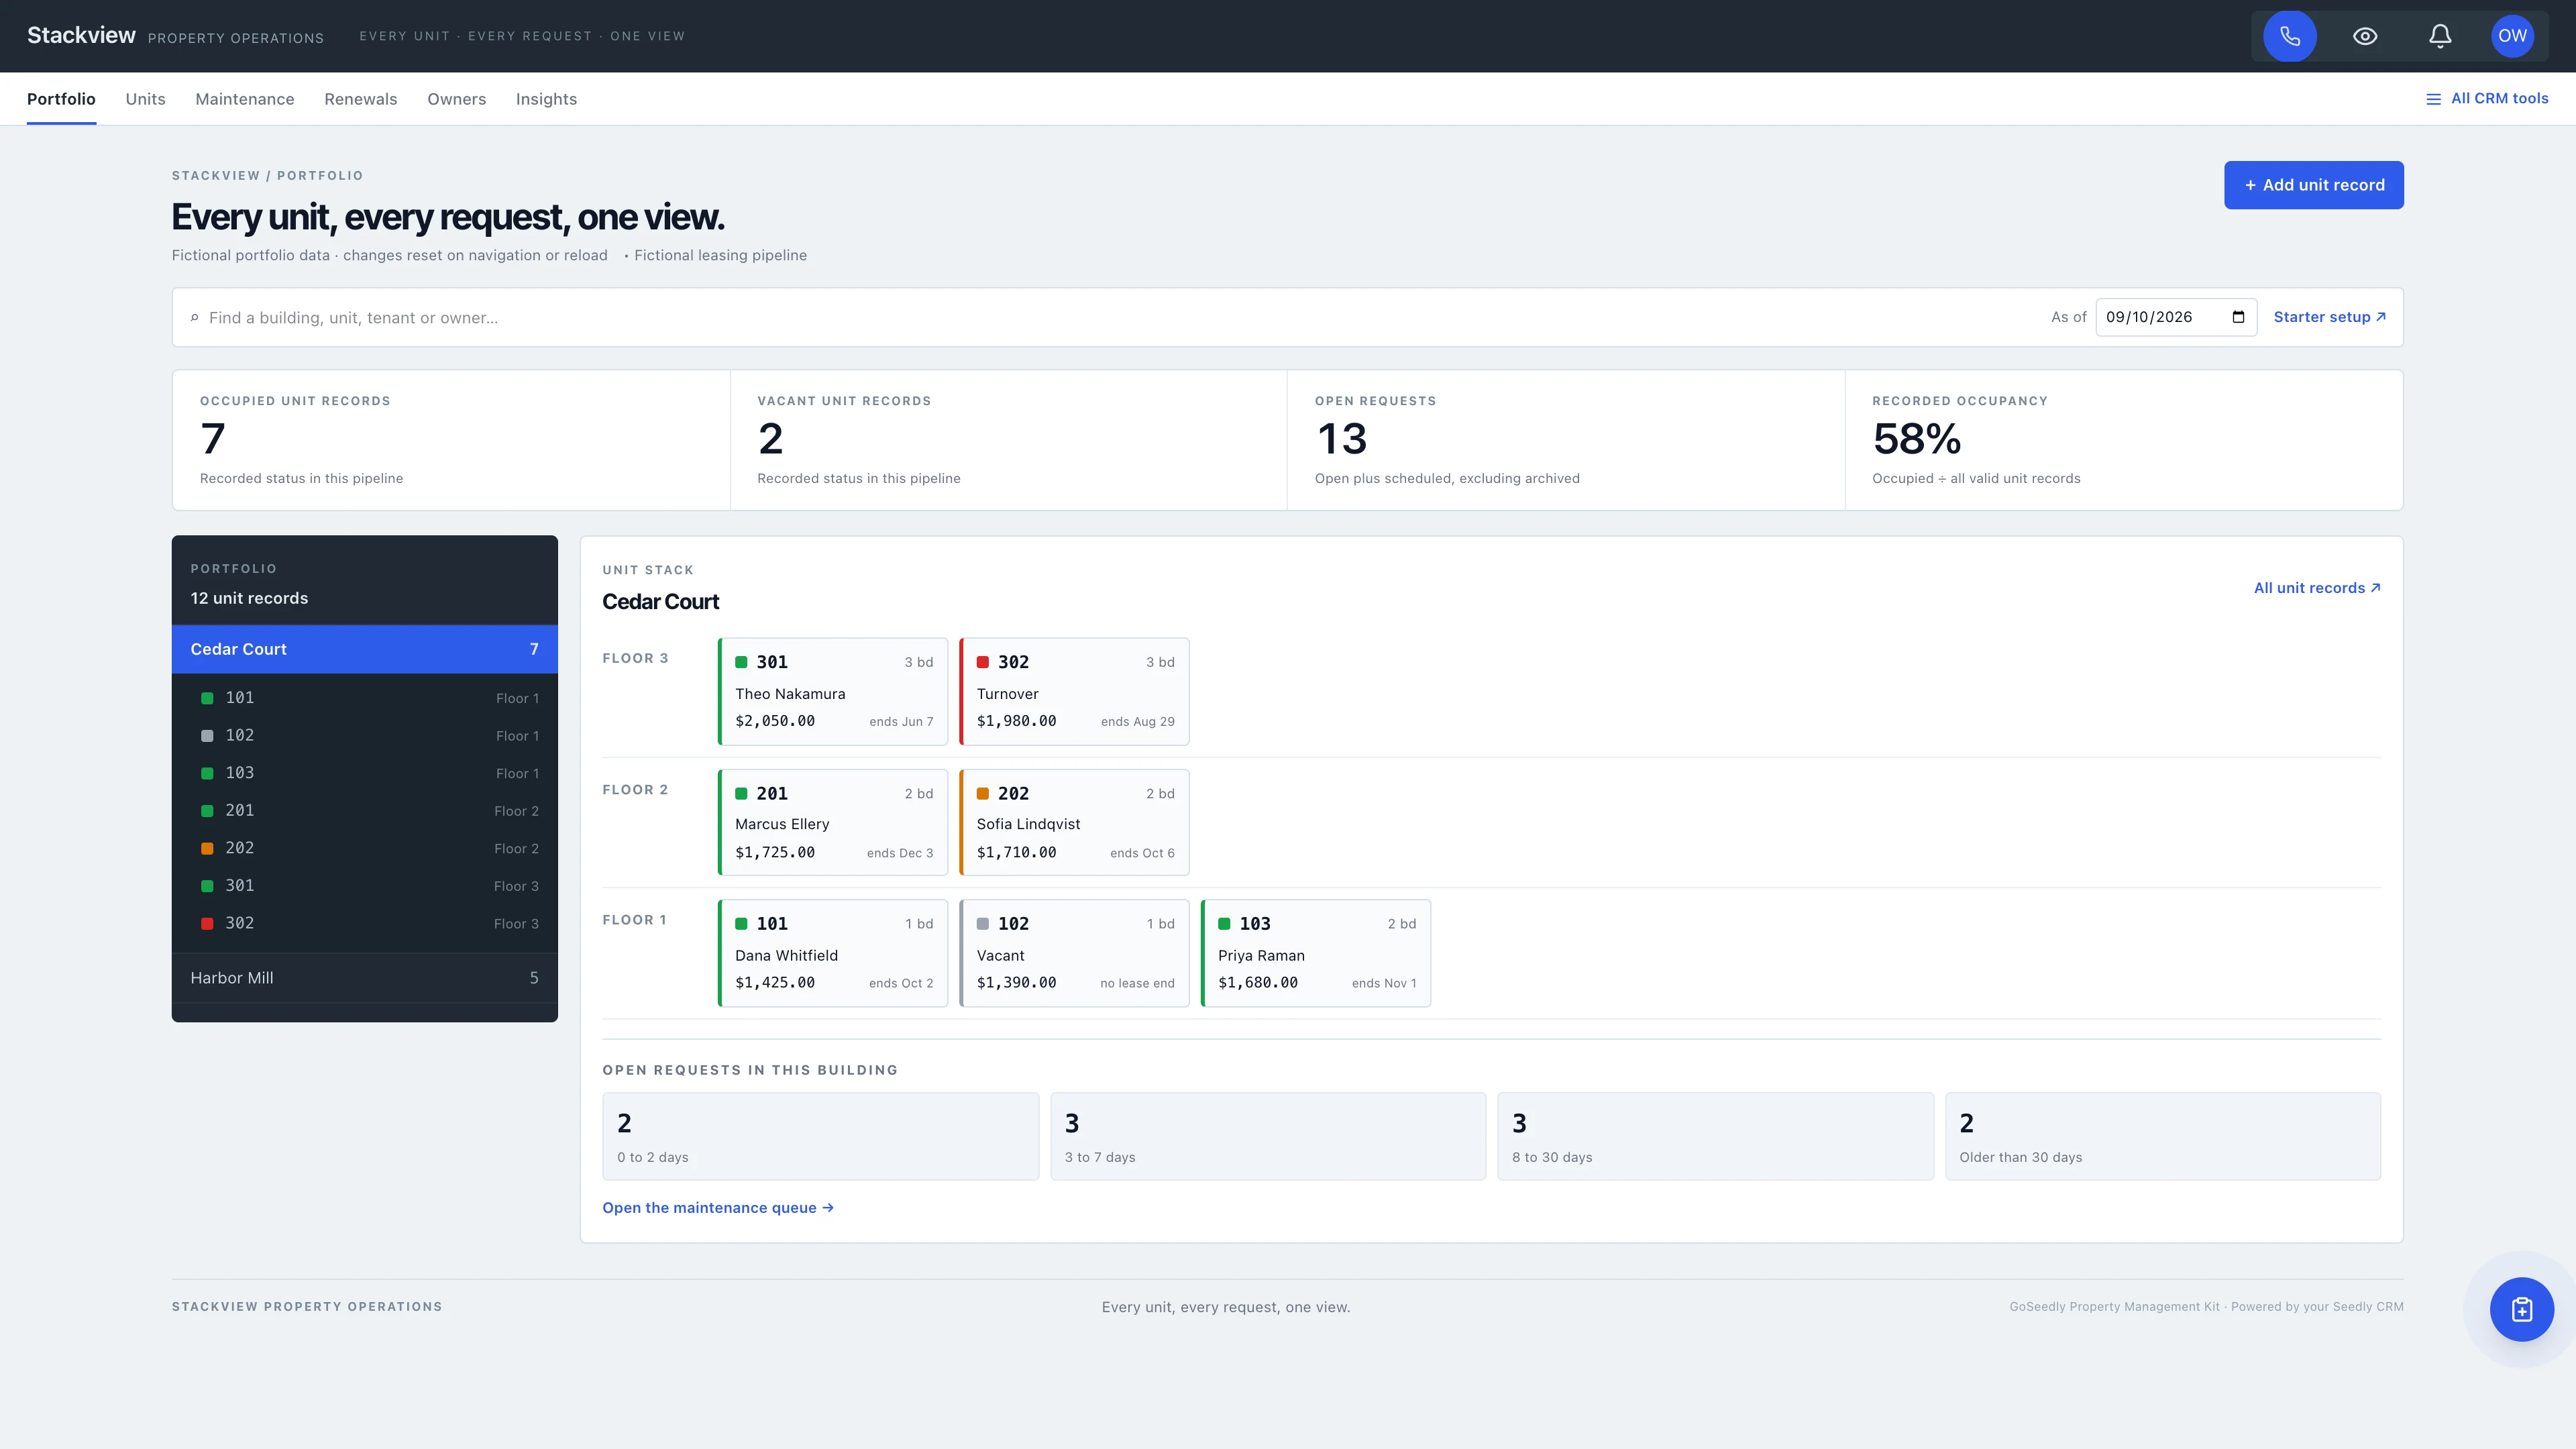Select unit 102 in the portfolio sidebar
This screenshot has width=2576, height=1449.
tap(365, 735)
